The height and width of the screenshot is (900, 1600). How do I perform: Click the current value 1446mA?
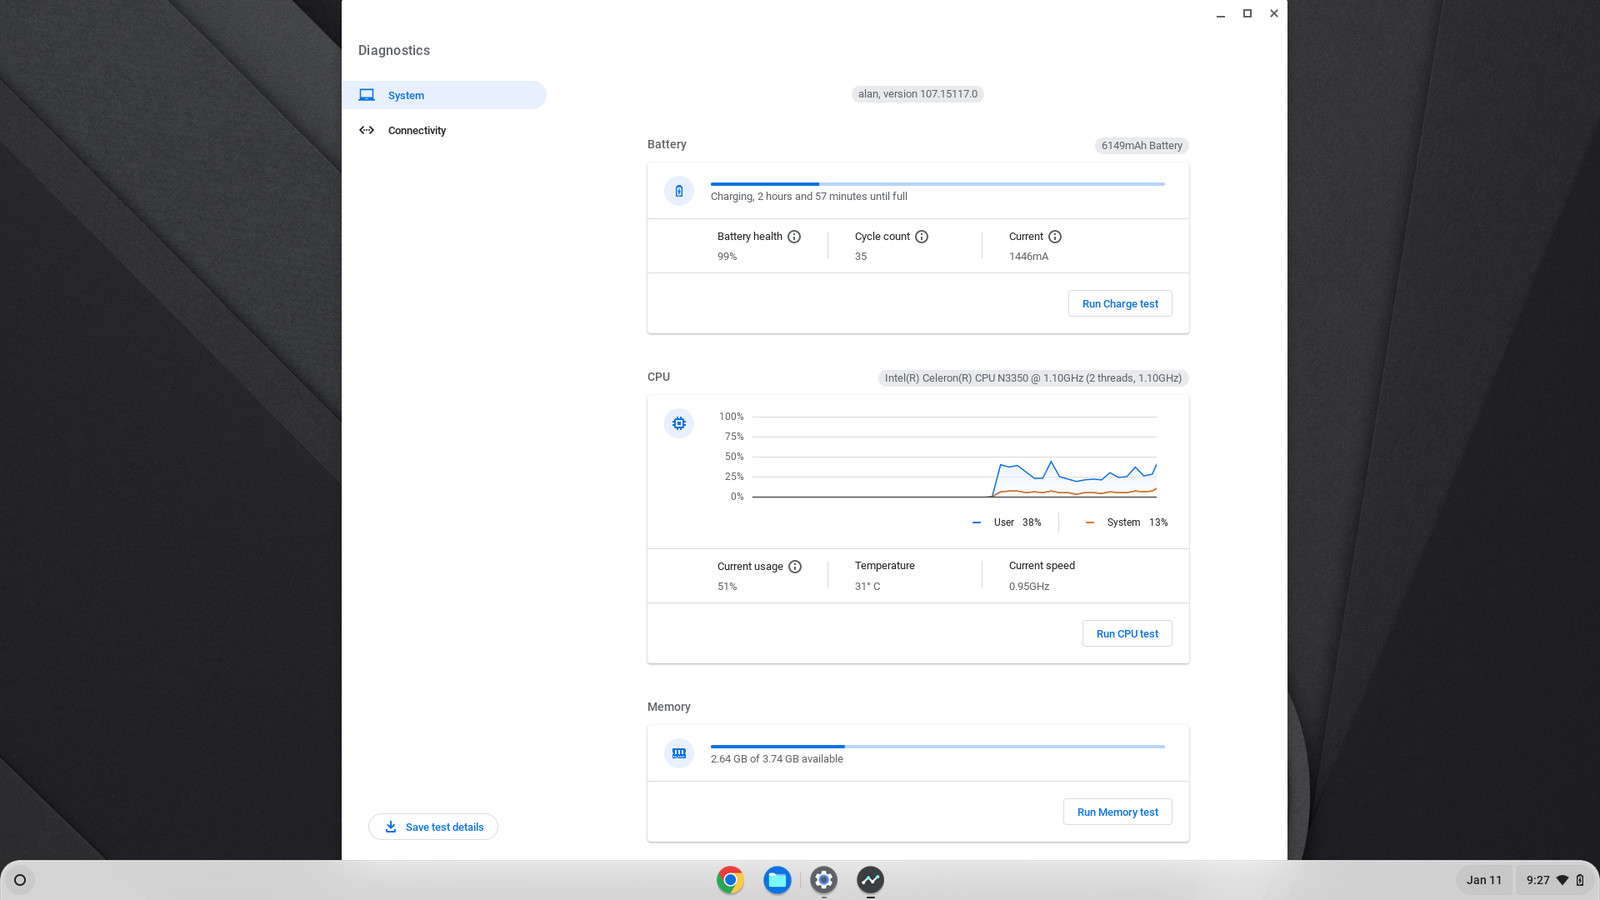click(x=1029, y=257)
